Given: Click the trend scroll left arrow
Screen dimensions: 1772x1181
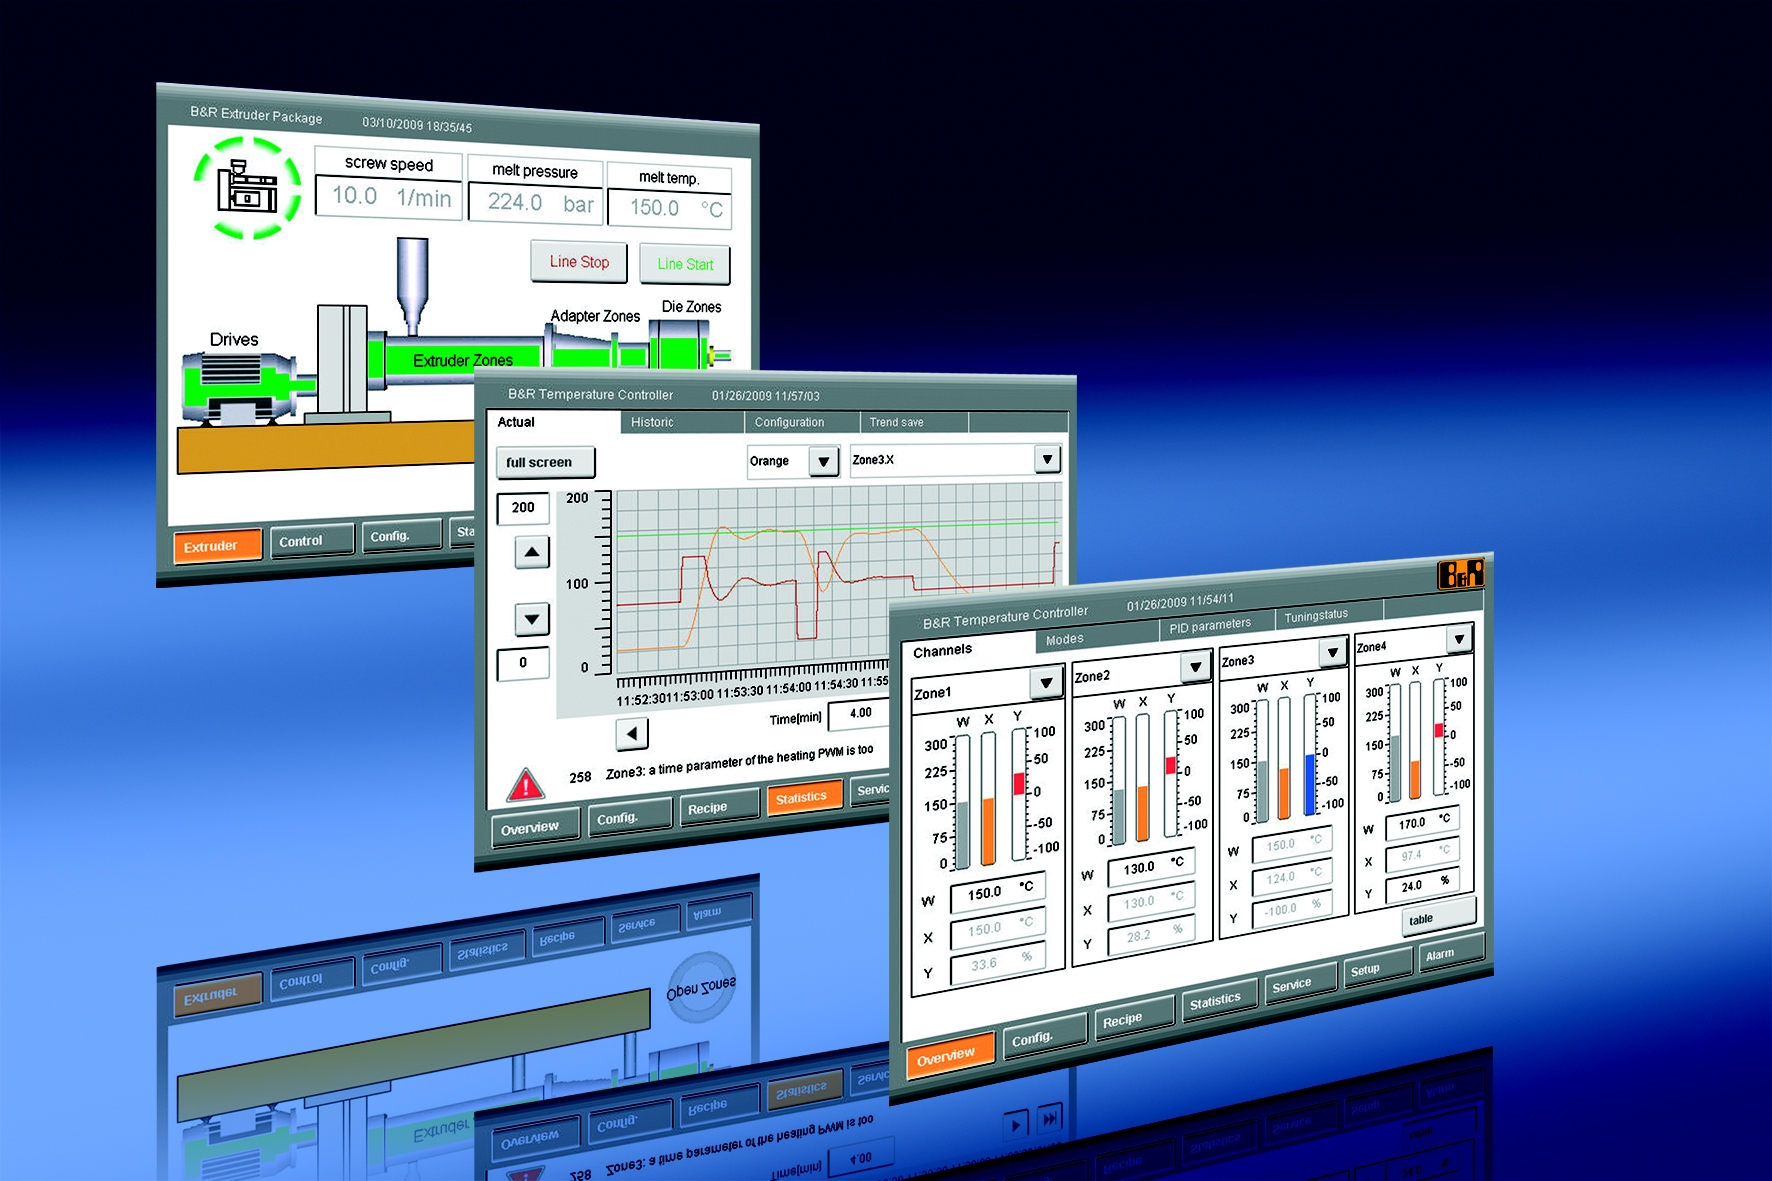Looking at the screenshot, I should point(632,734).
